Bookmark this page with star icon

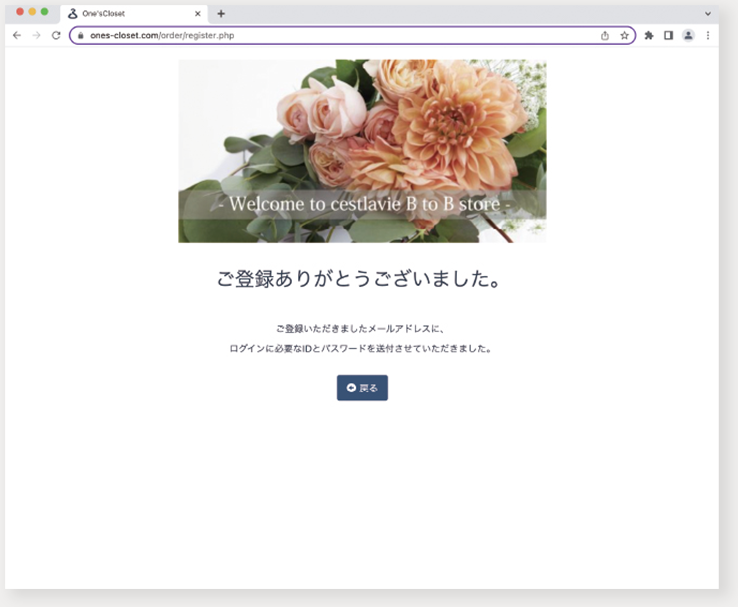tap(624, 35)
